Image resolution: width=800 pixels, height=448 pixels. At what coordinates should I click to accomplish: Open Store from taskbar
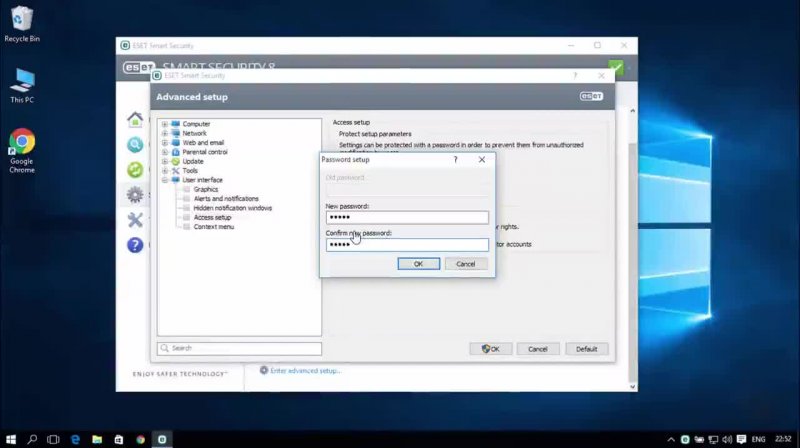(x=118, y=439)
